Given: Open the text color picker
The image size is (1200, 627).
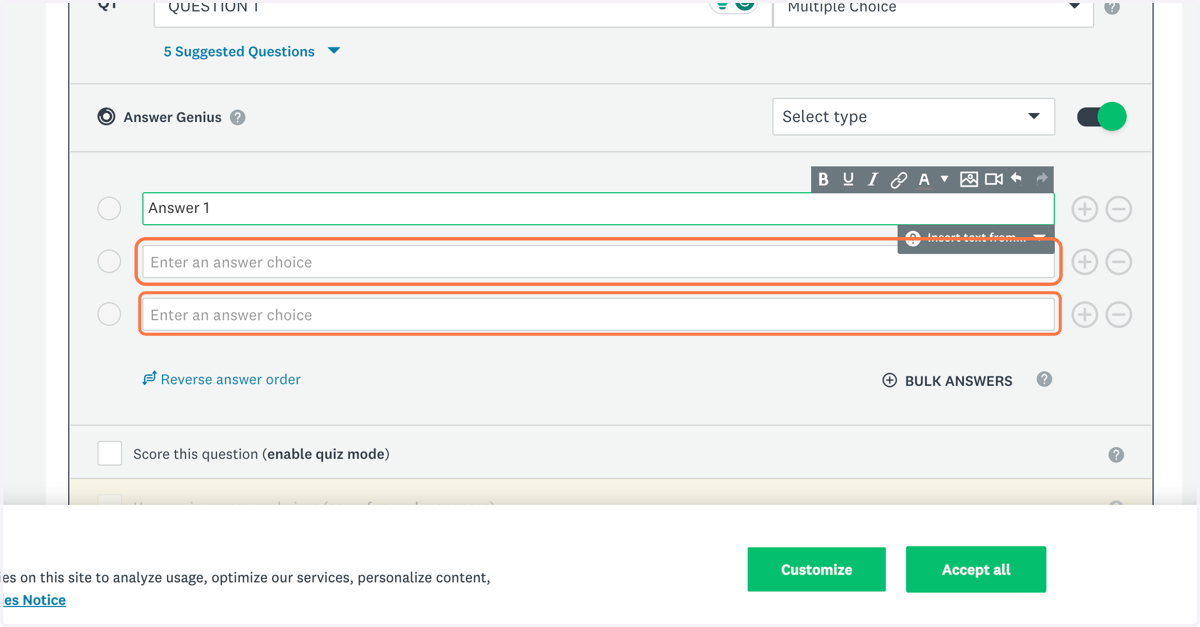Looking at the screenshot, I should [924, 179].
